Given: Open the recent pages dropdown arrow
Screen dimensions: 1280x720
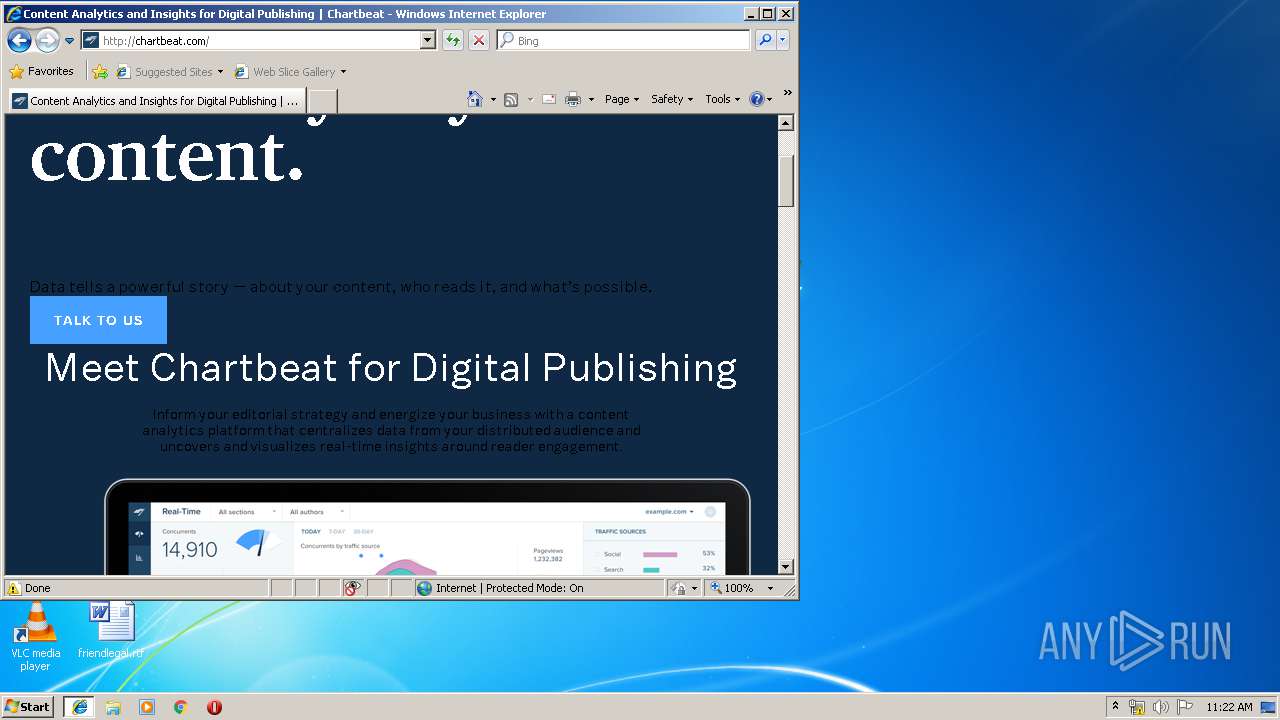Looking at the screenshot, I should [69, 41].
